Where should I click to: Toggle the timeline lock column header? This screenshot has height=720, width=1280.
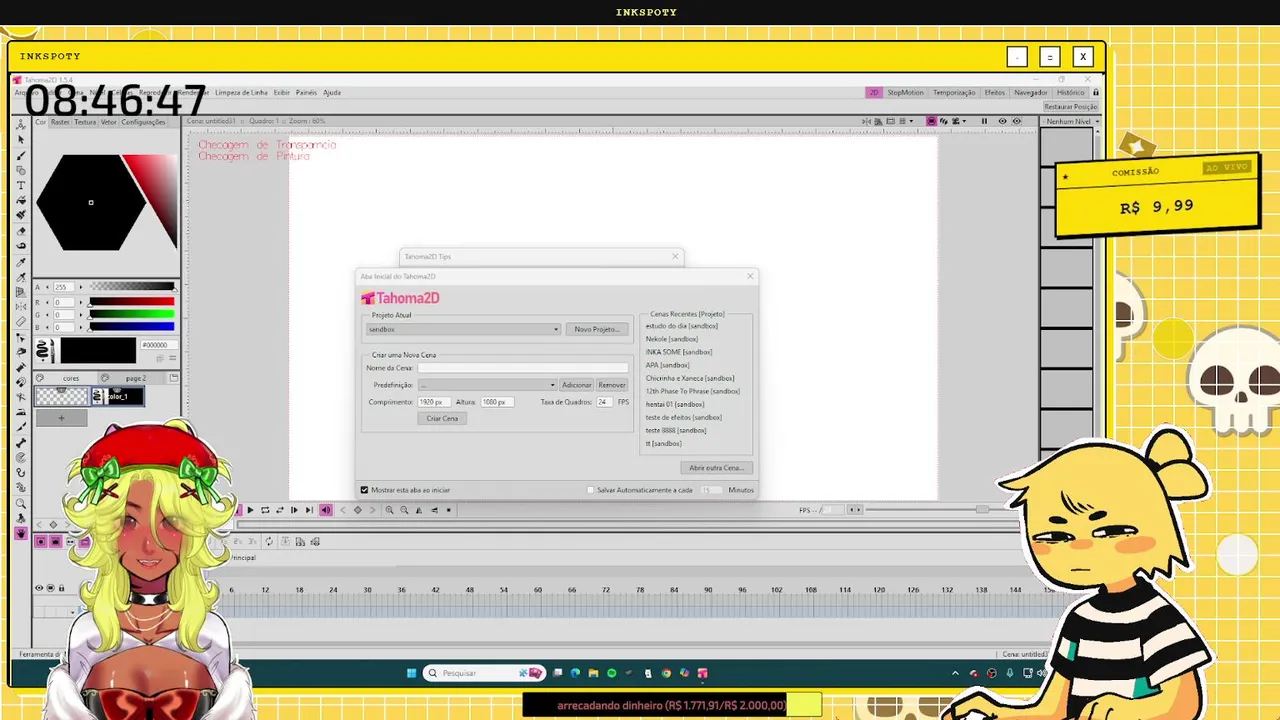point(61,588)
